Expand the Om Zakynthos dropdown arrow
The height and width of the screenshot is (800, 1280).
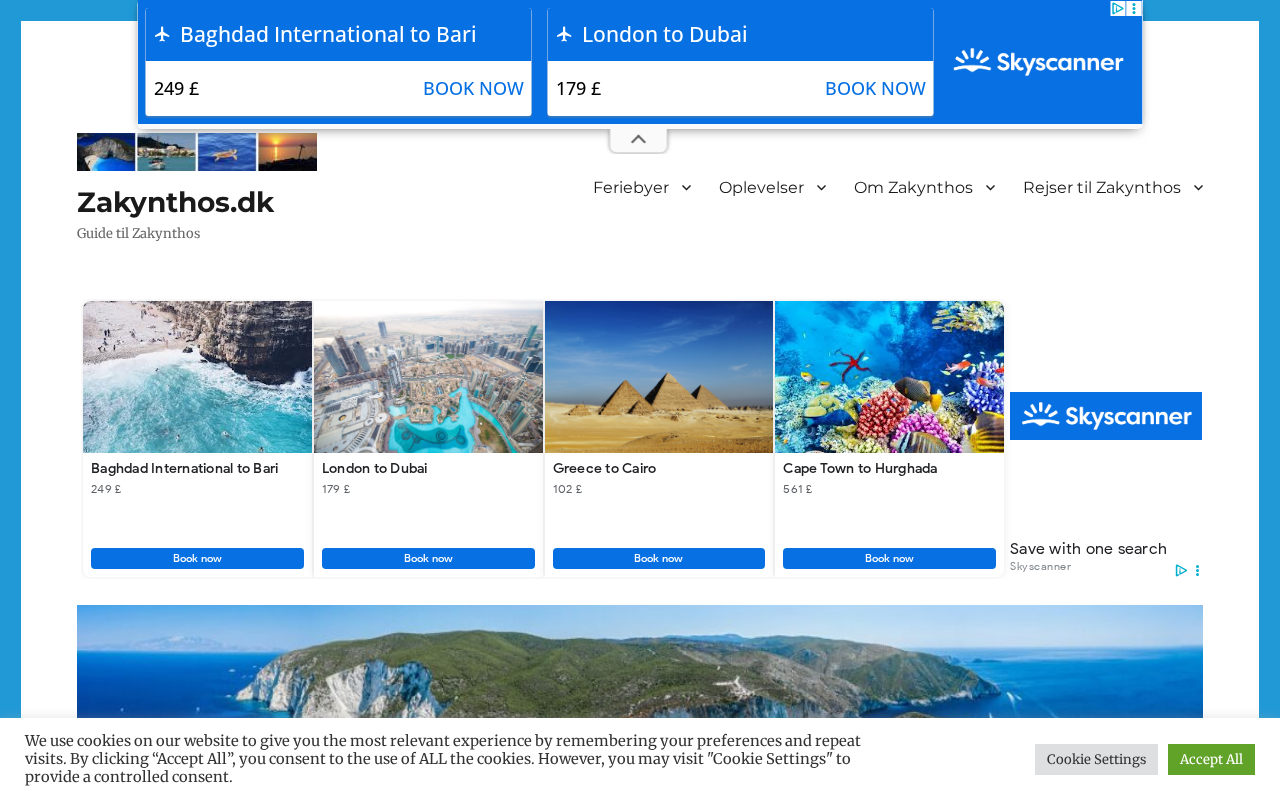coord(990,188)
